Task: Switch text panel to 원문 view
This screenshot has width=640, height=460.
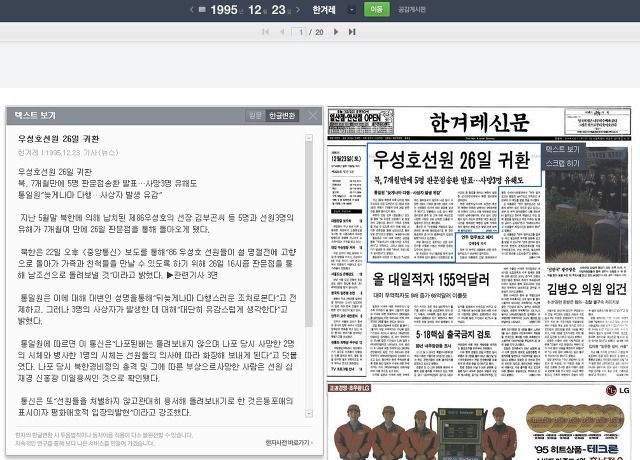Action: [x=256, y=116]
